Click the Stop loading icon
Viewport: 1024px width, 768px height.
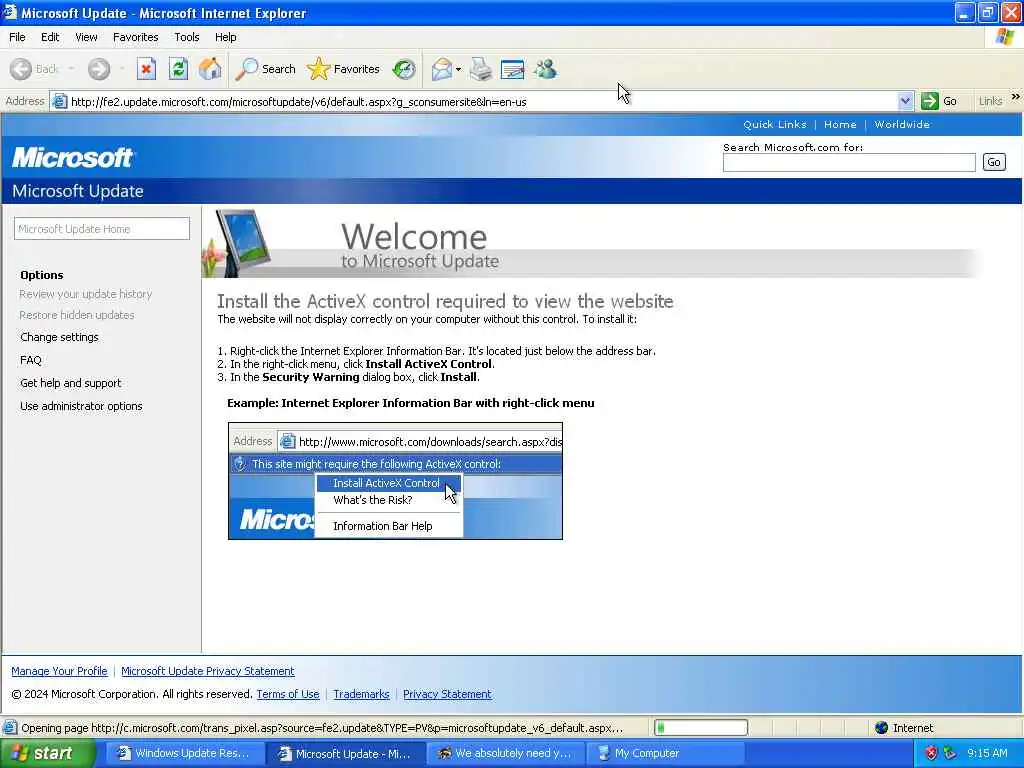pos(146,69)
